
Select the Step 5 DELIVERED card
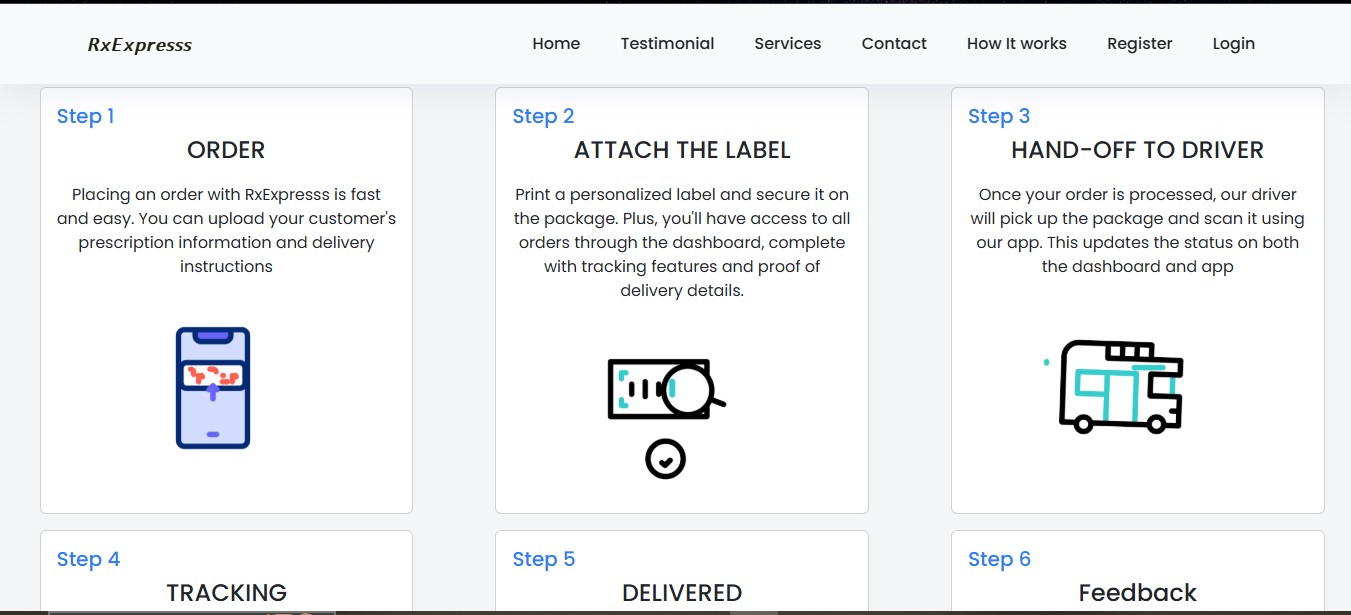click(x=682, y=571)
